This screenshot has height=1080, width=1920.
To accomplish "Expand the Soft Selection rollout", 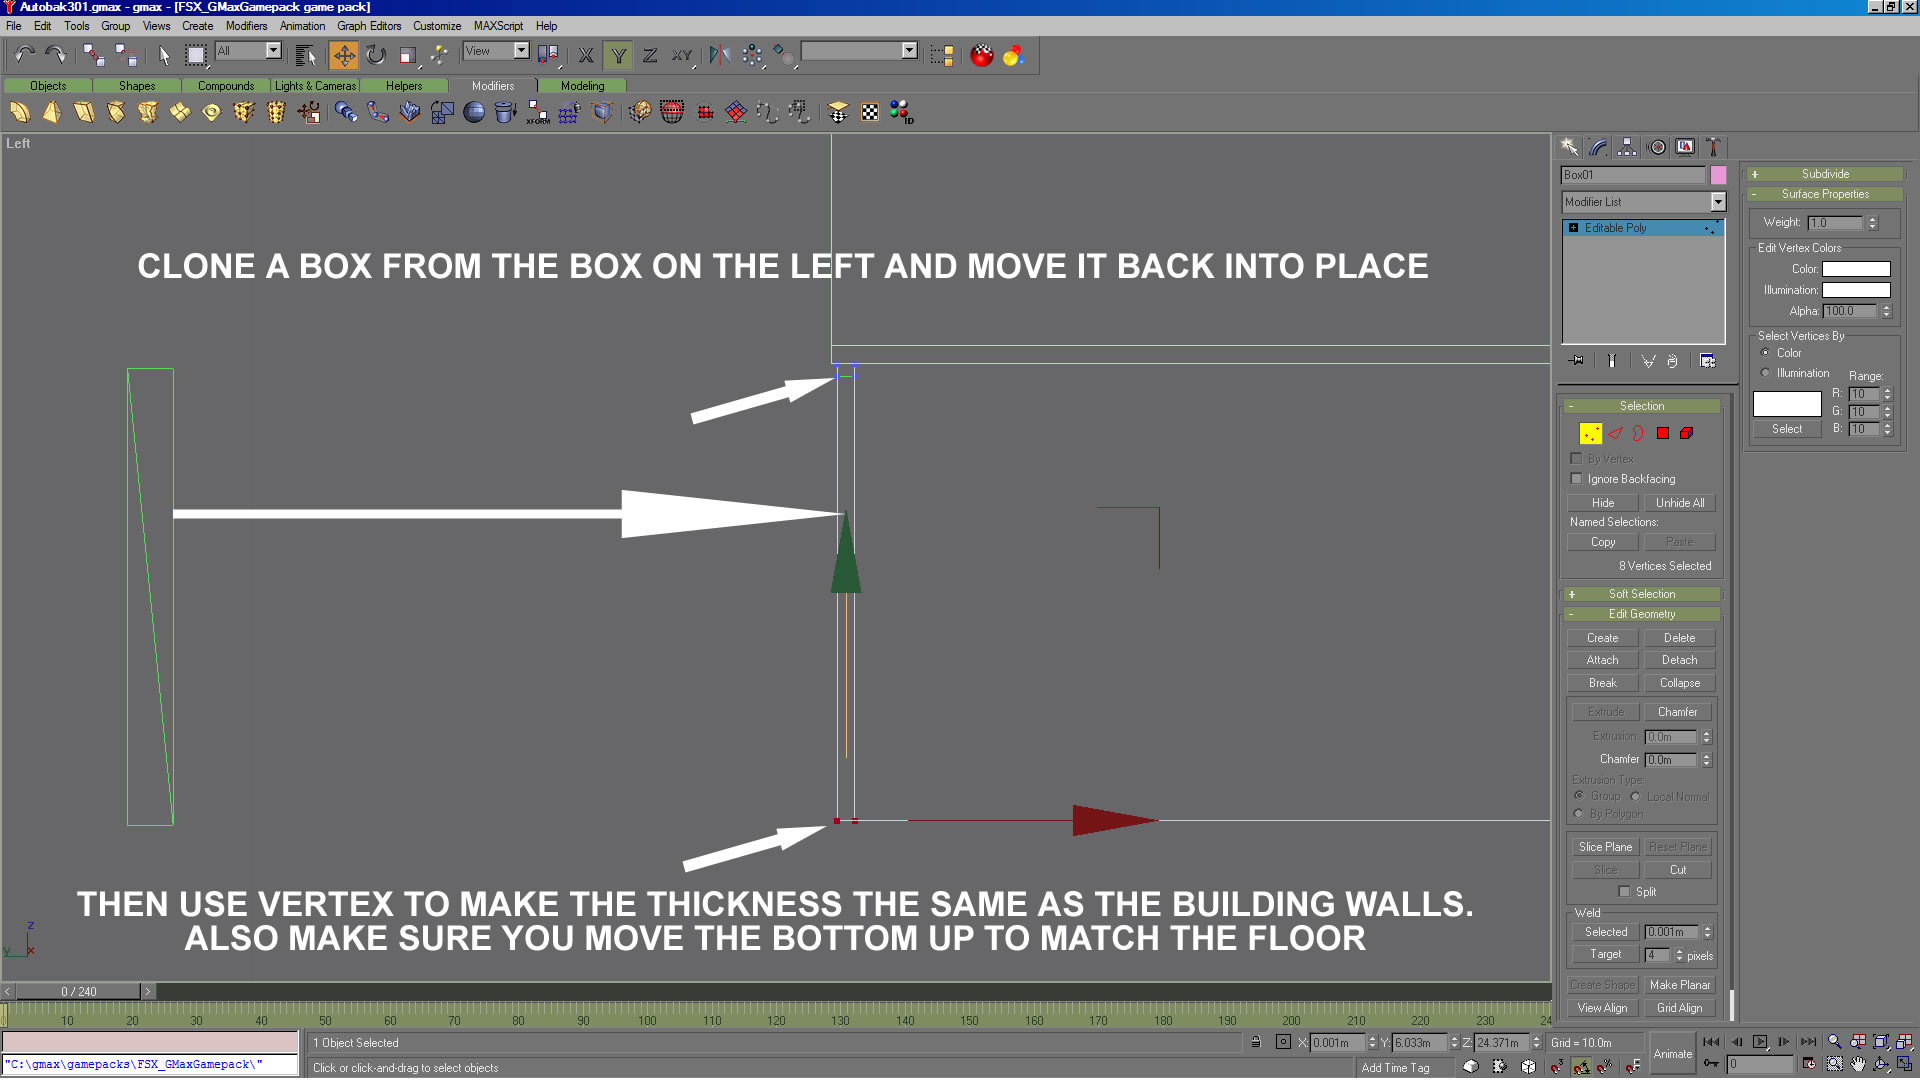I will (1641, 594).
